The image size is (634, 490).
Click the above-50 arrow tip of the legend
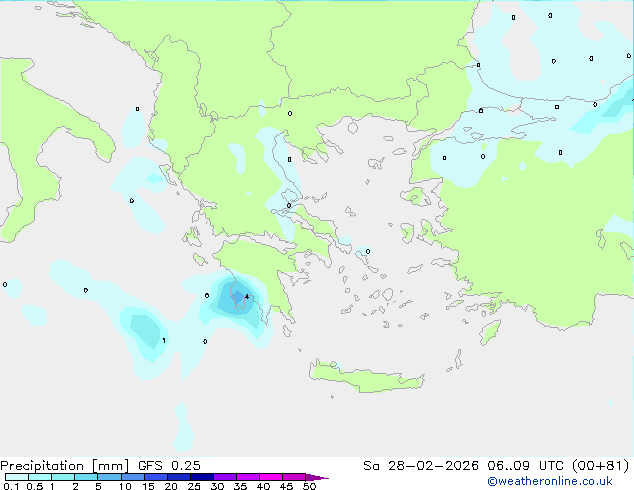click(317, 477)
